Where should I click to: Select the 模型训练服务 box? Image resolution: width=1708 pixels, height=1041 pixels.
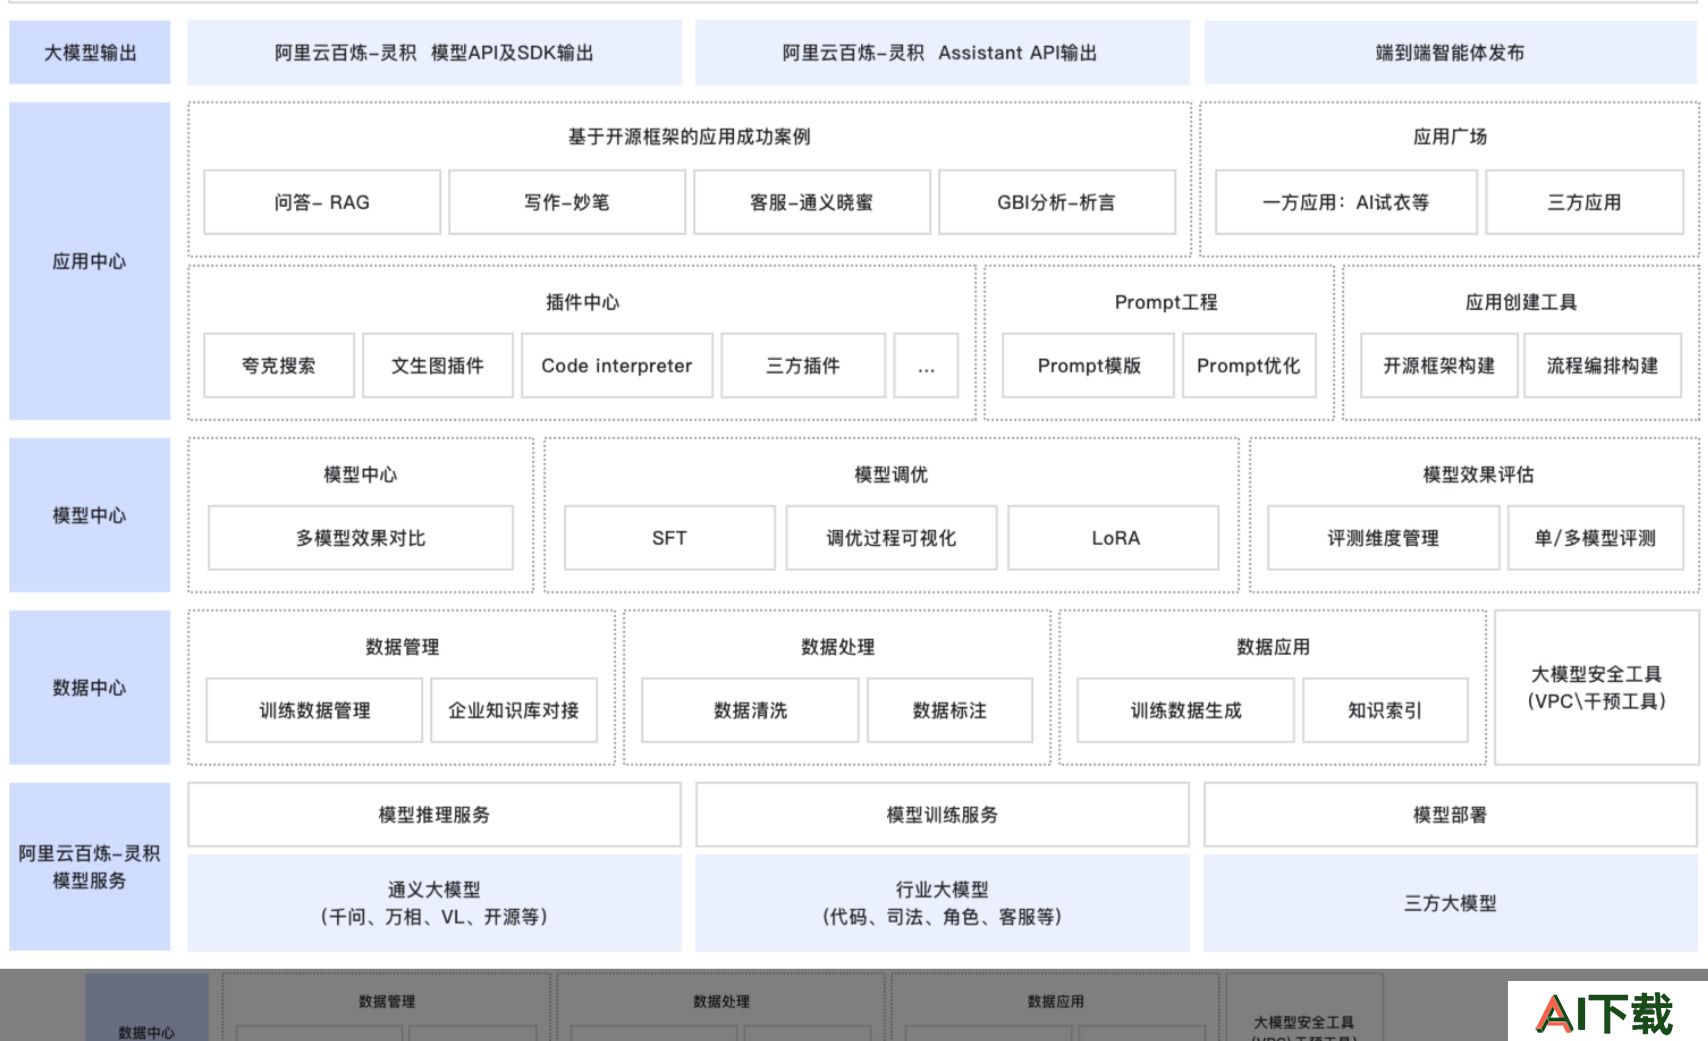coord(942,815)
